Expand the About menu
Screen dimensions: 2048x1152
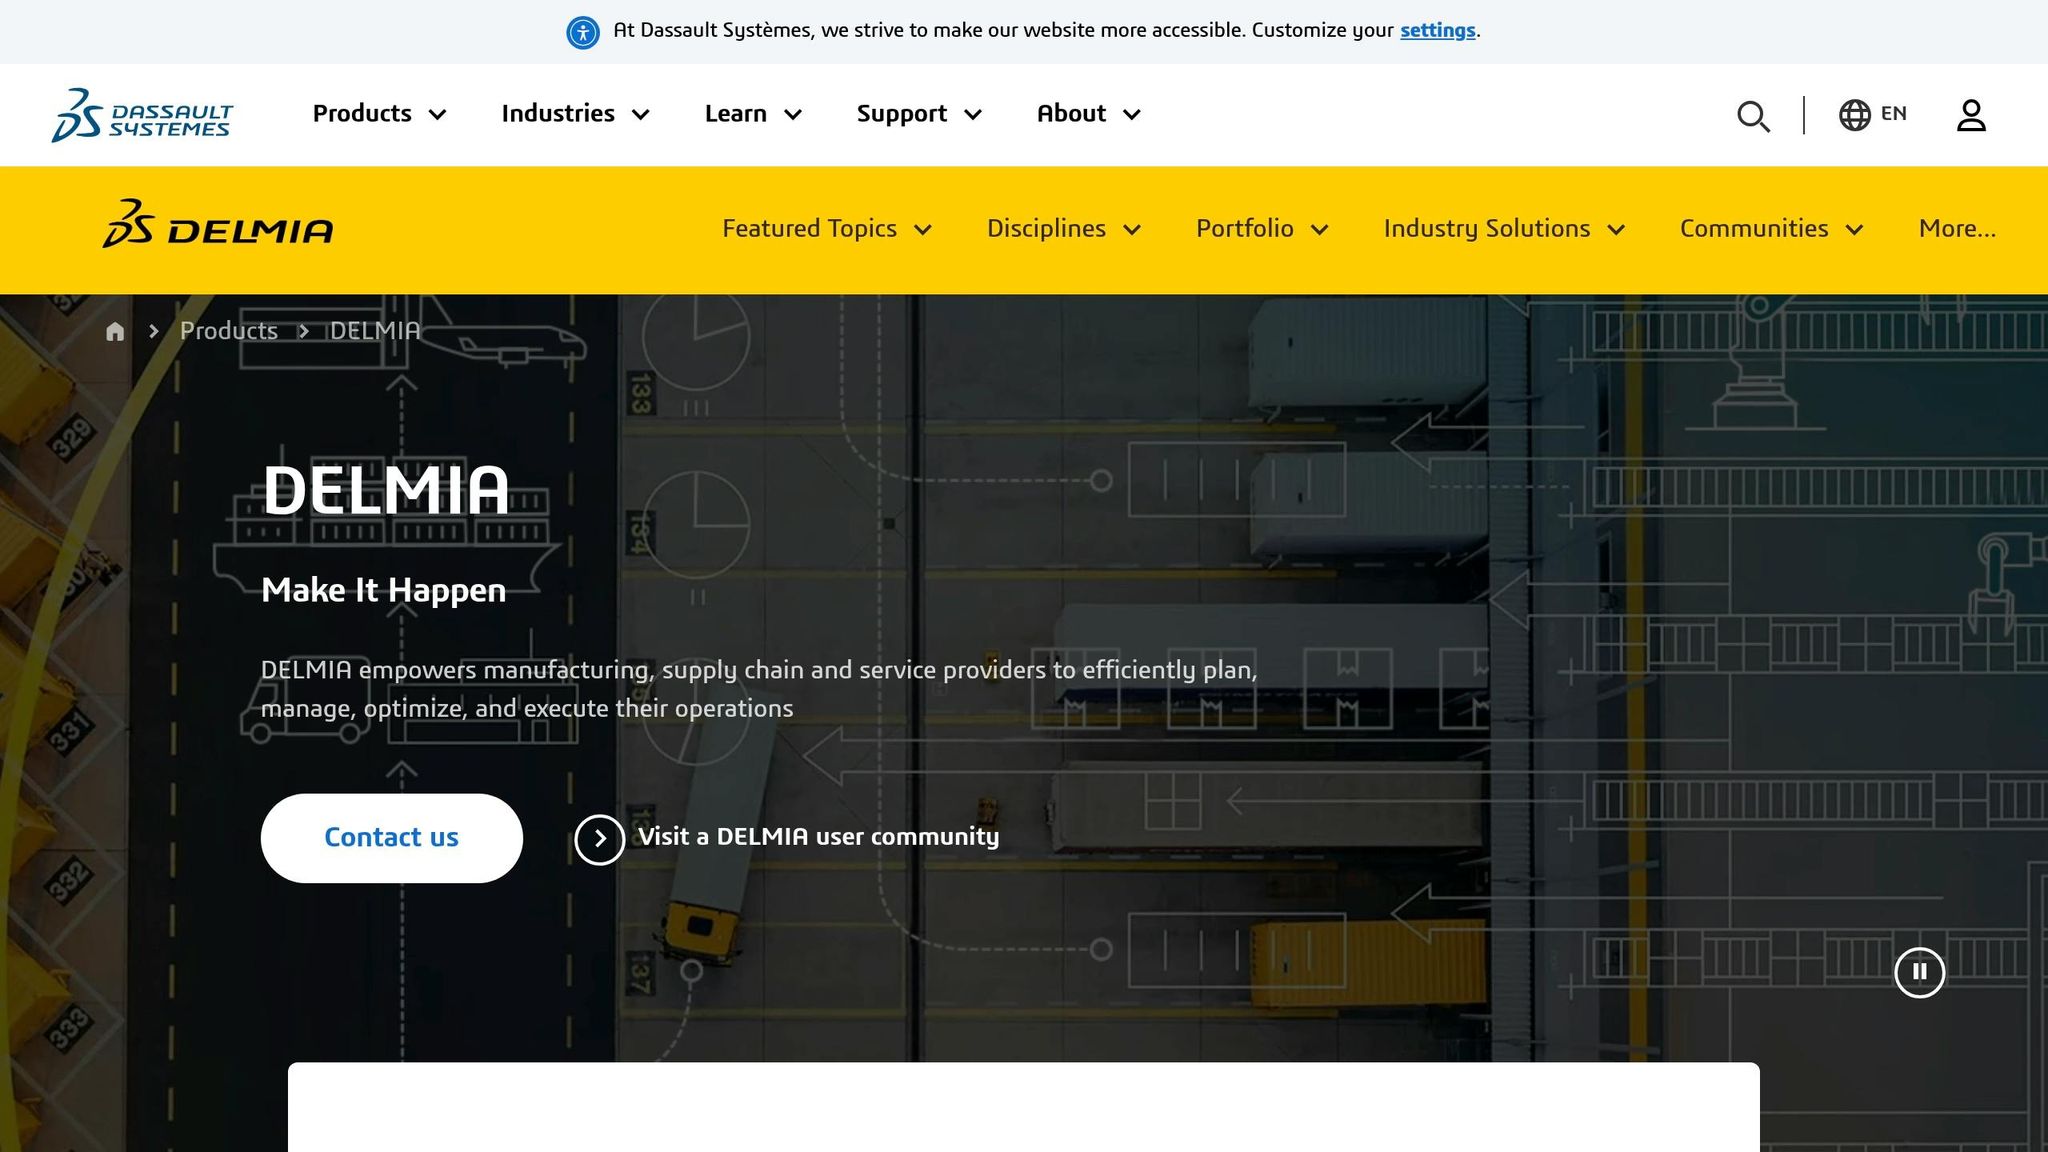click(1089, 114)
